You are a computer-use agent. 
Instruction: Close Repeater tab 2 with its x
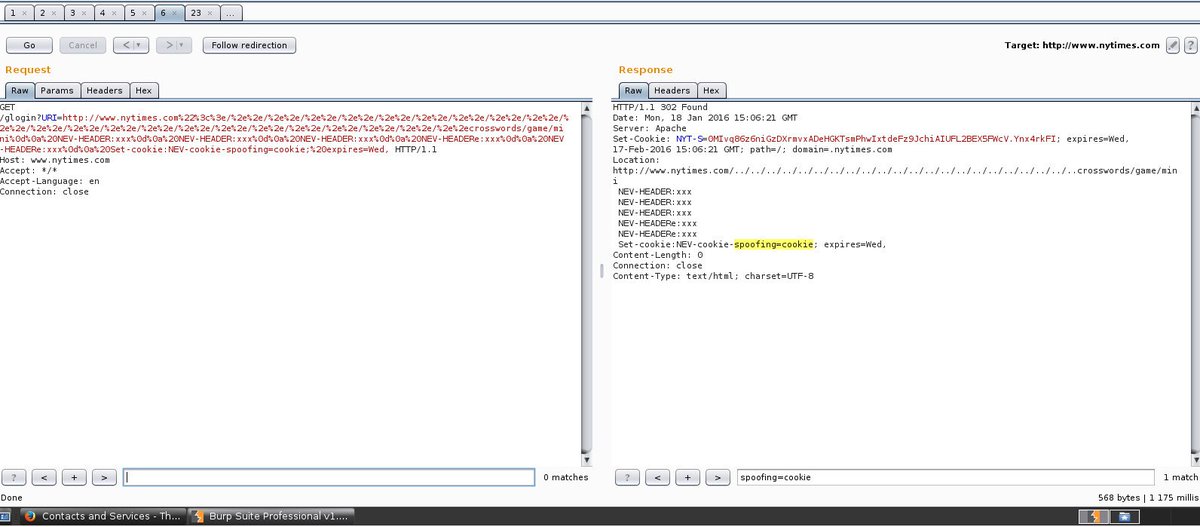[52, 14]
